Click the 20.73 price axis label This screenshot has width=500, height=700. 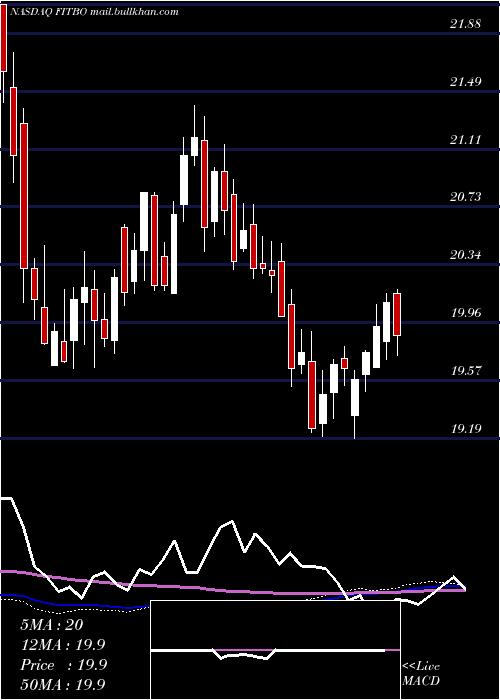point(466,197)
